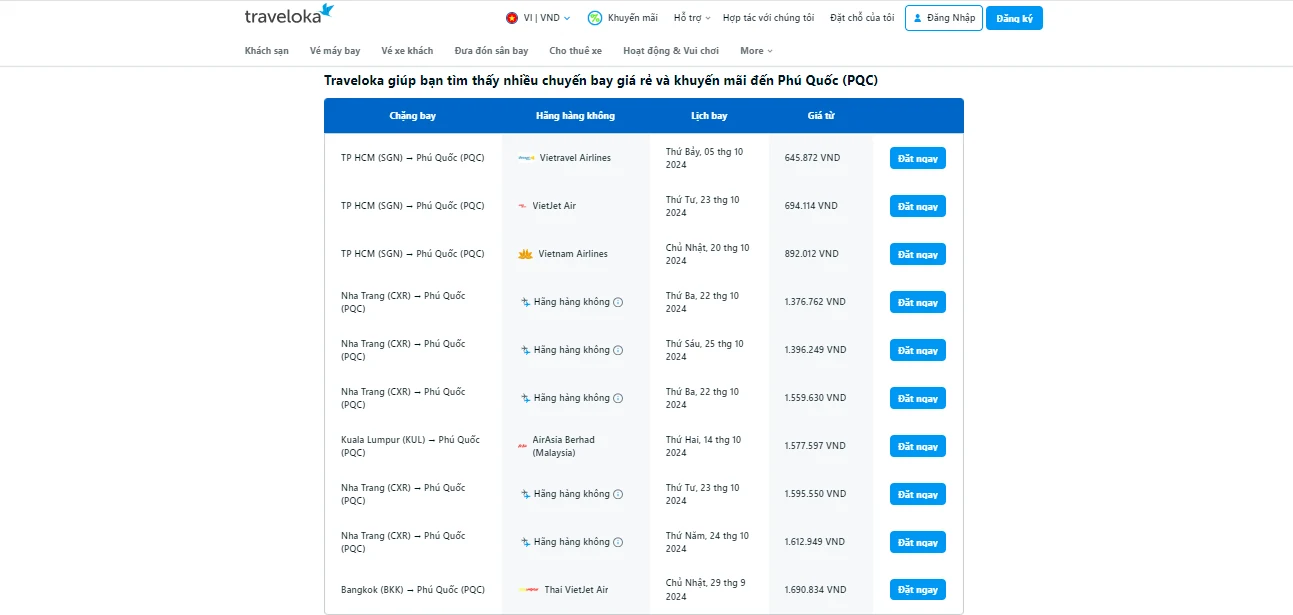Click Đặt ngay for 1.376.762 VND flight
This screenshot has height=615, width=1293.
[x=918, y=302]
